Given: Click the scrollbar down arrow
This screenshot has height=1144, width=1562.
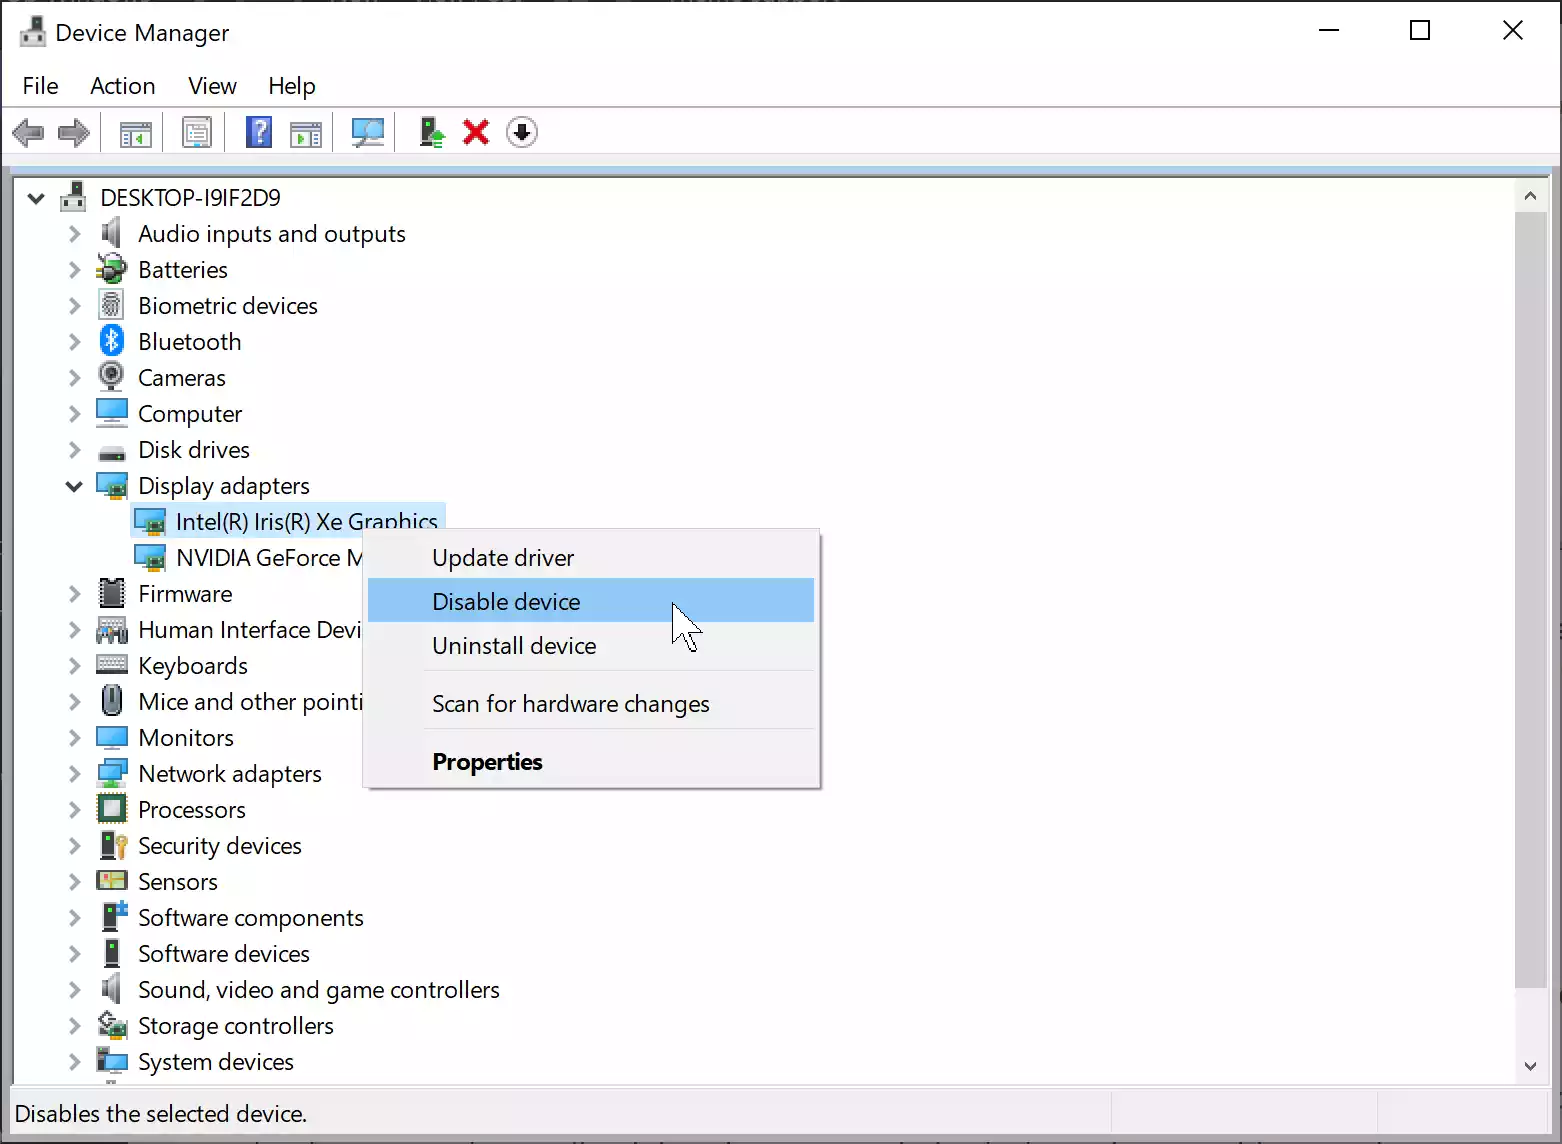Looking at the screenshot, I should click(1530, 1066).
